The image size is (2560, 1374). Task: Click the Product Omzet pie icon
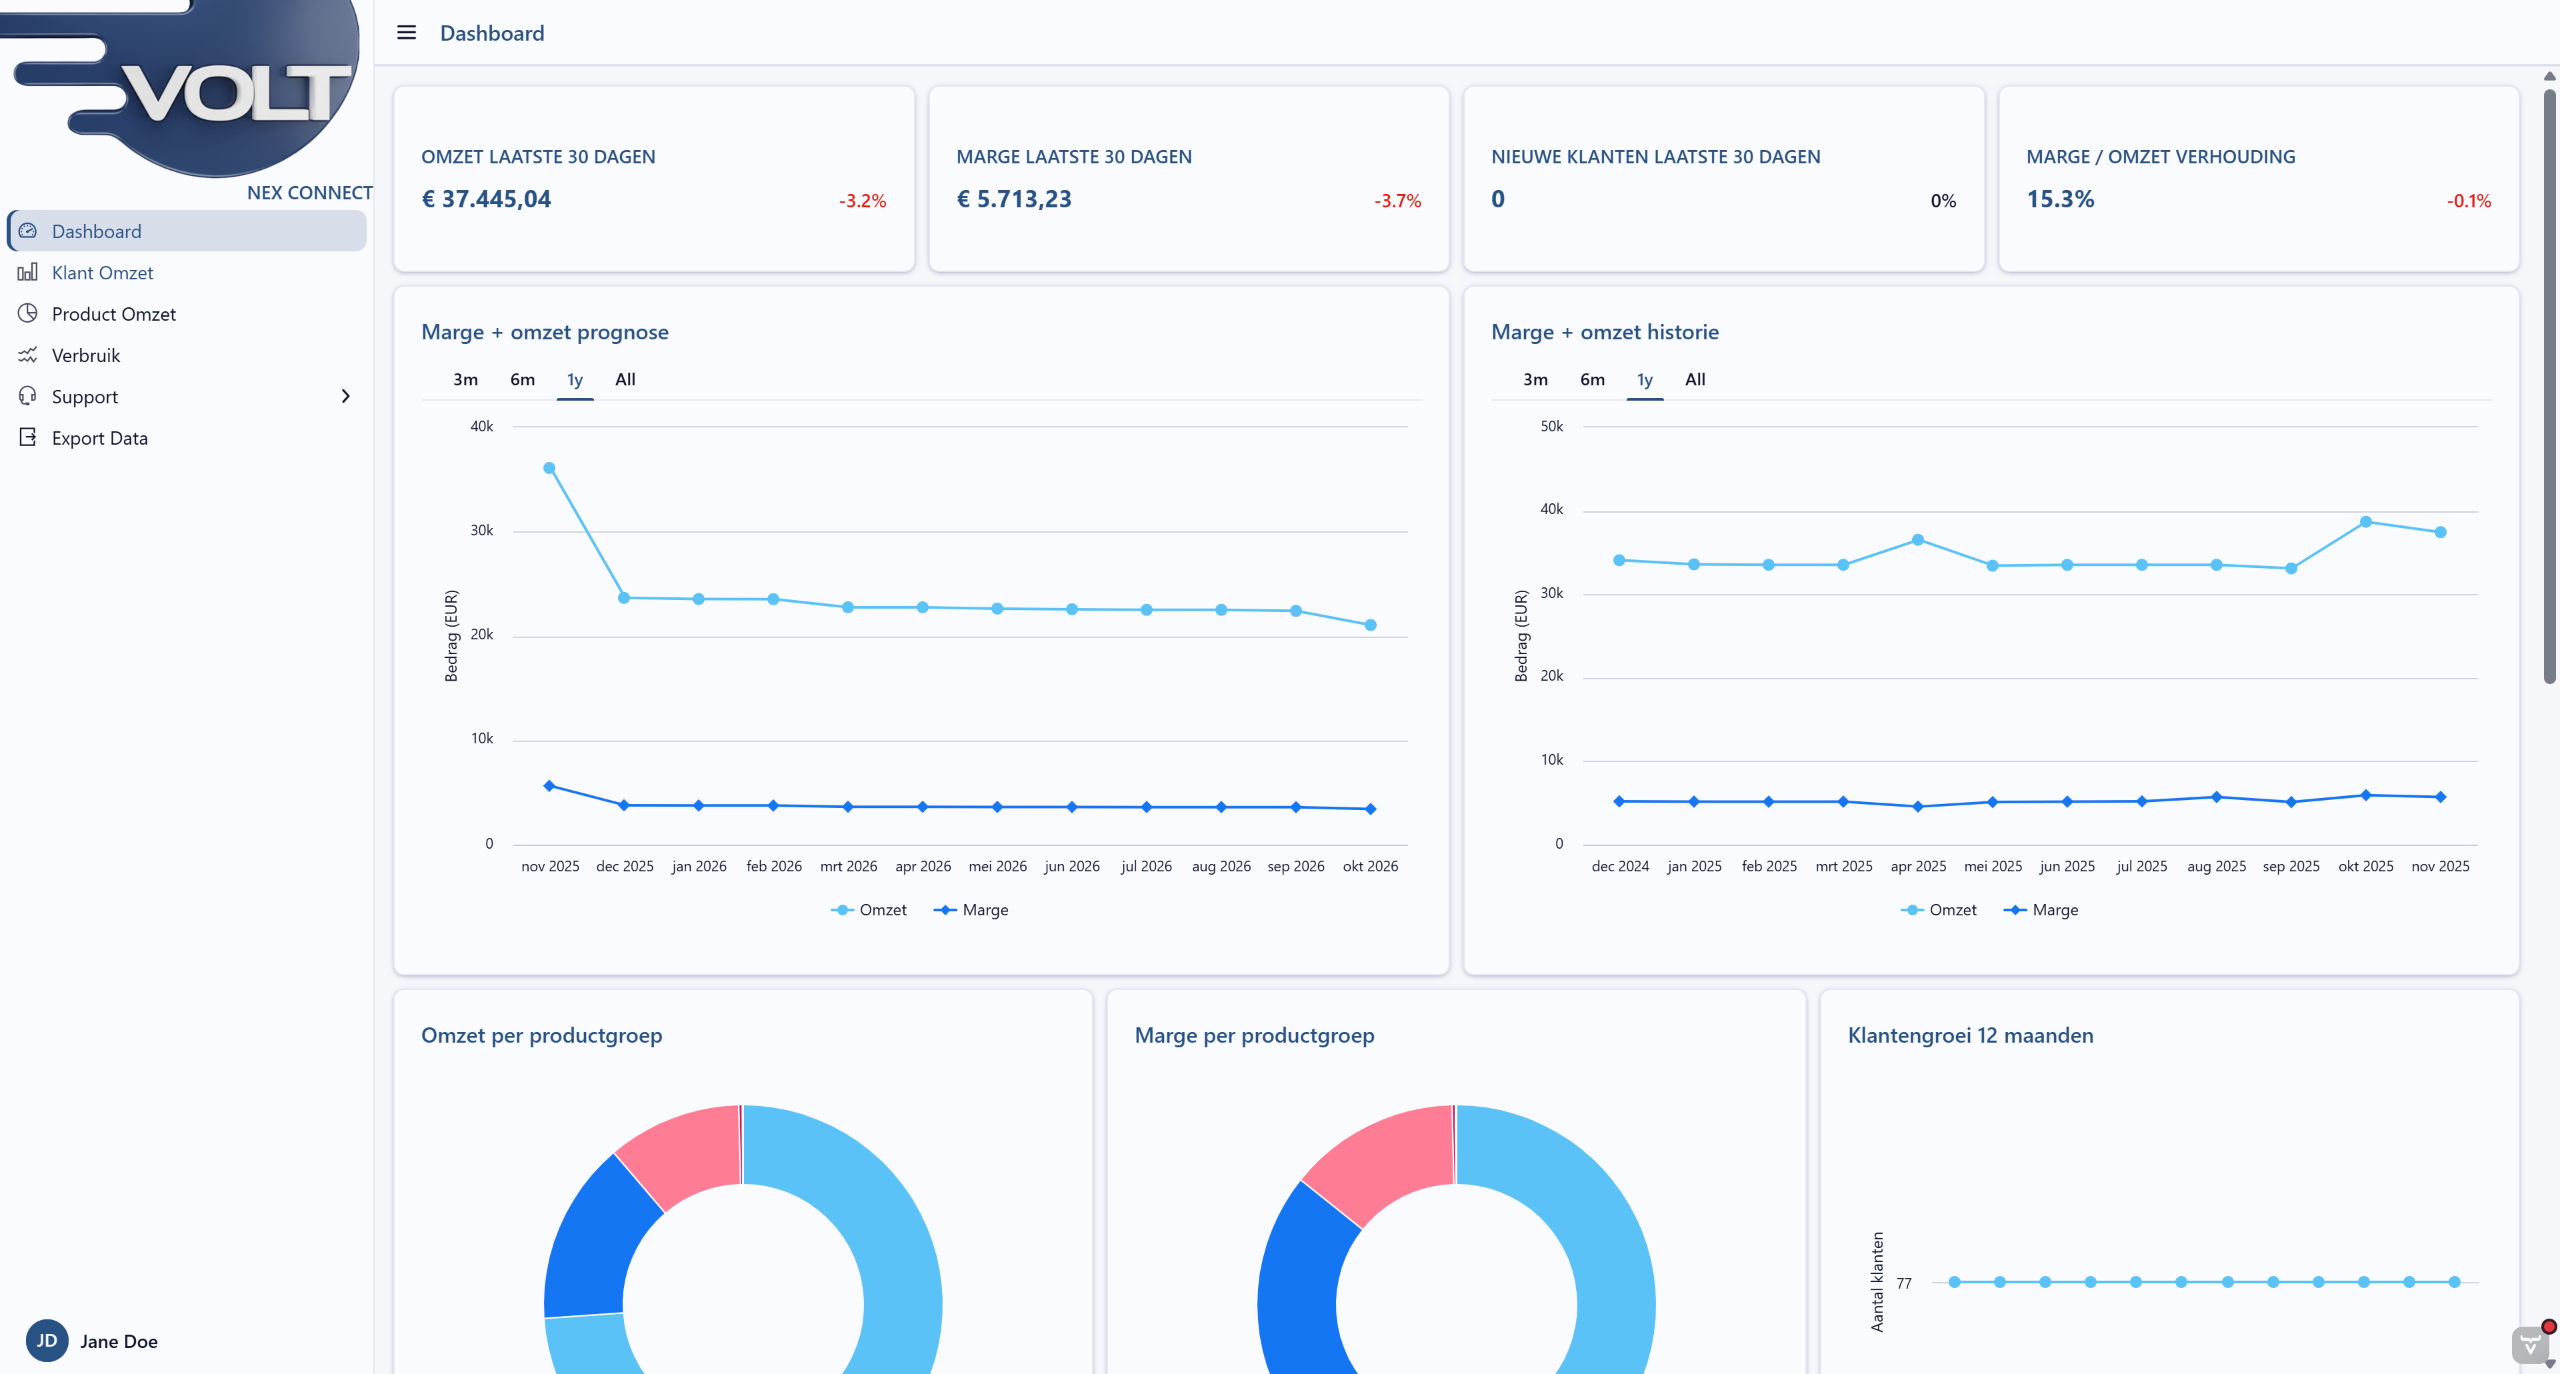[x=28, y=313]
